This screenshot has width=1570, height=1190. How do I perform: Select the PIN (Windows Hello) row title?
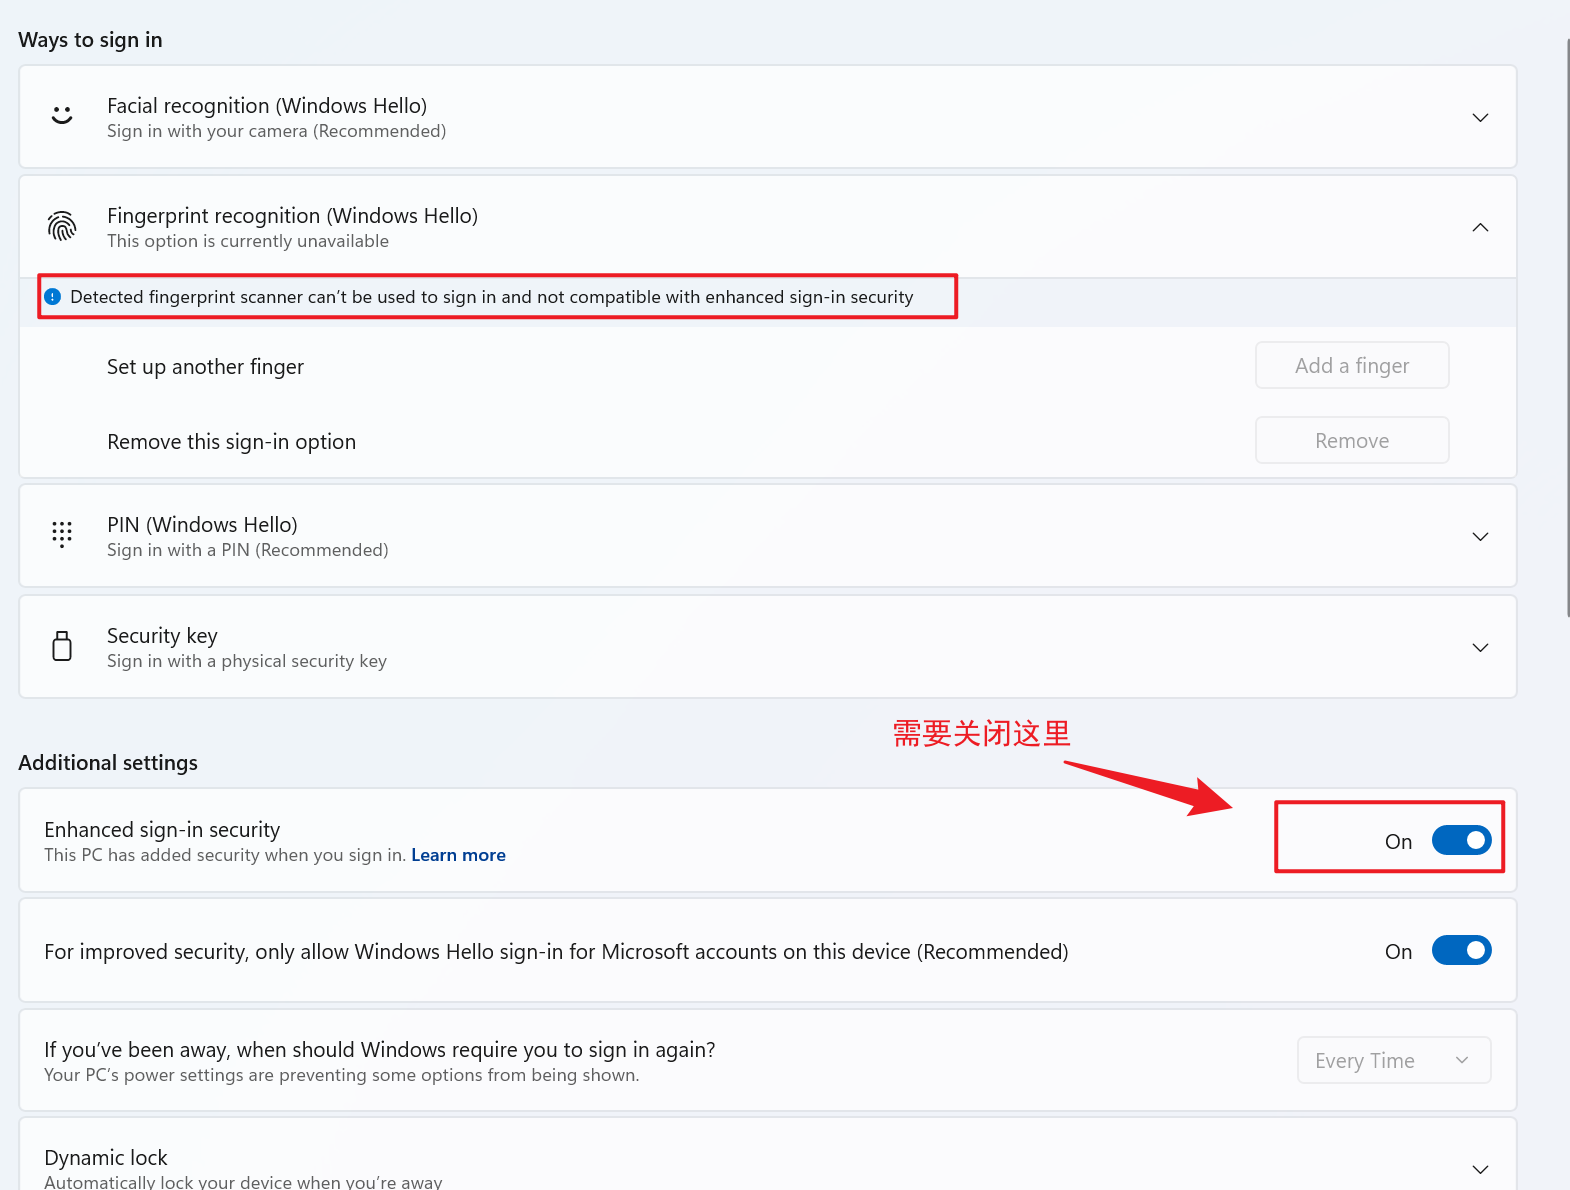pyautogui.click(x=202, y=525)
